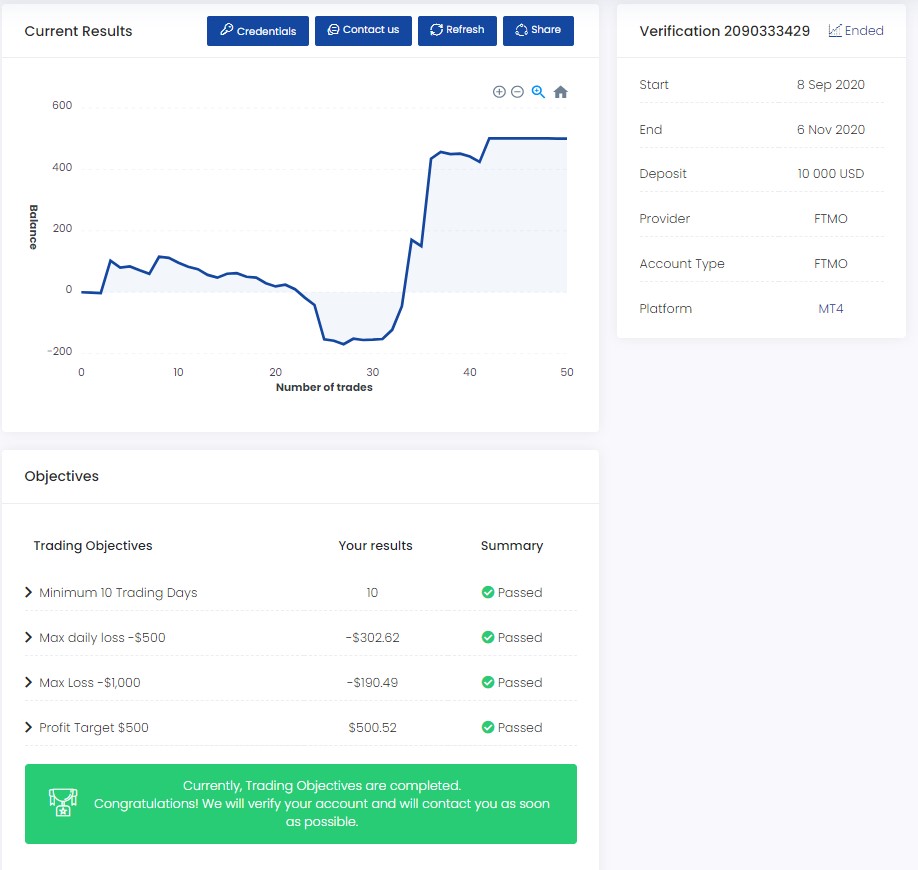Expand the Max daily loss -$500 row
This screenshot has height=870, width=918.
[x=29, y=638]
